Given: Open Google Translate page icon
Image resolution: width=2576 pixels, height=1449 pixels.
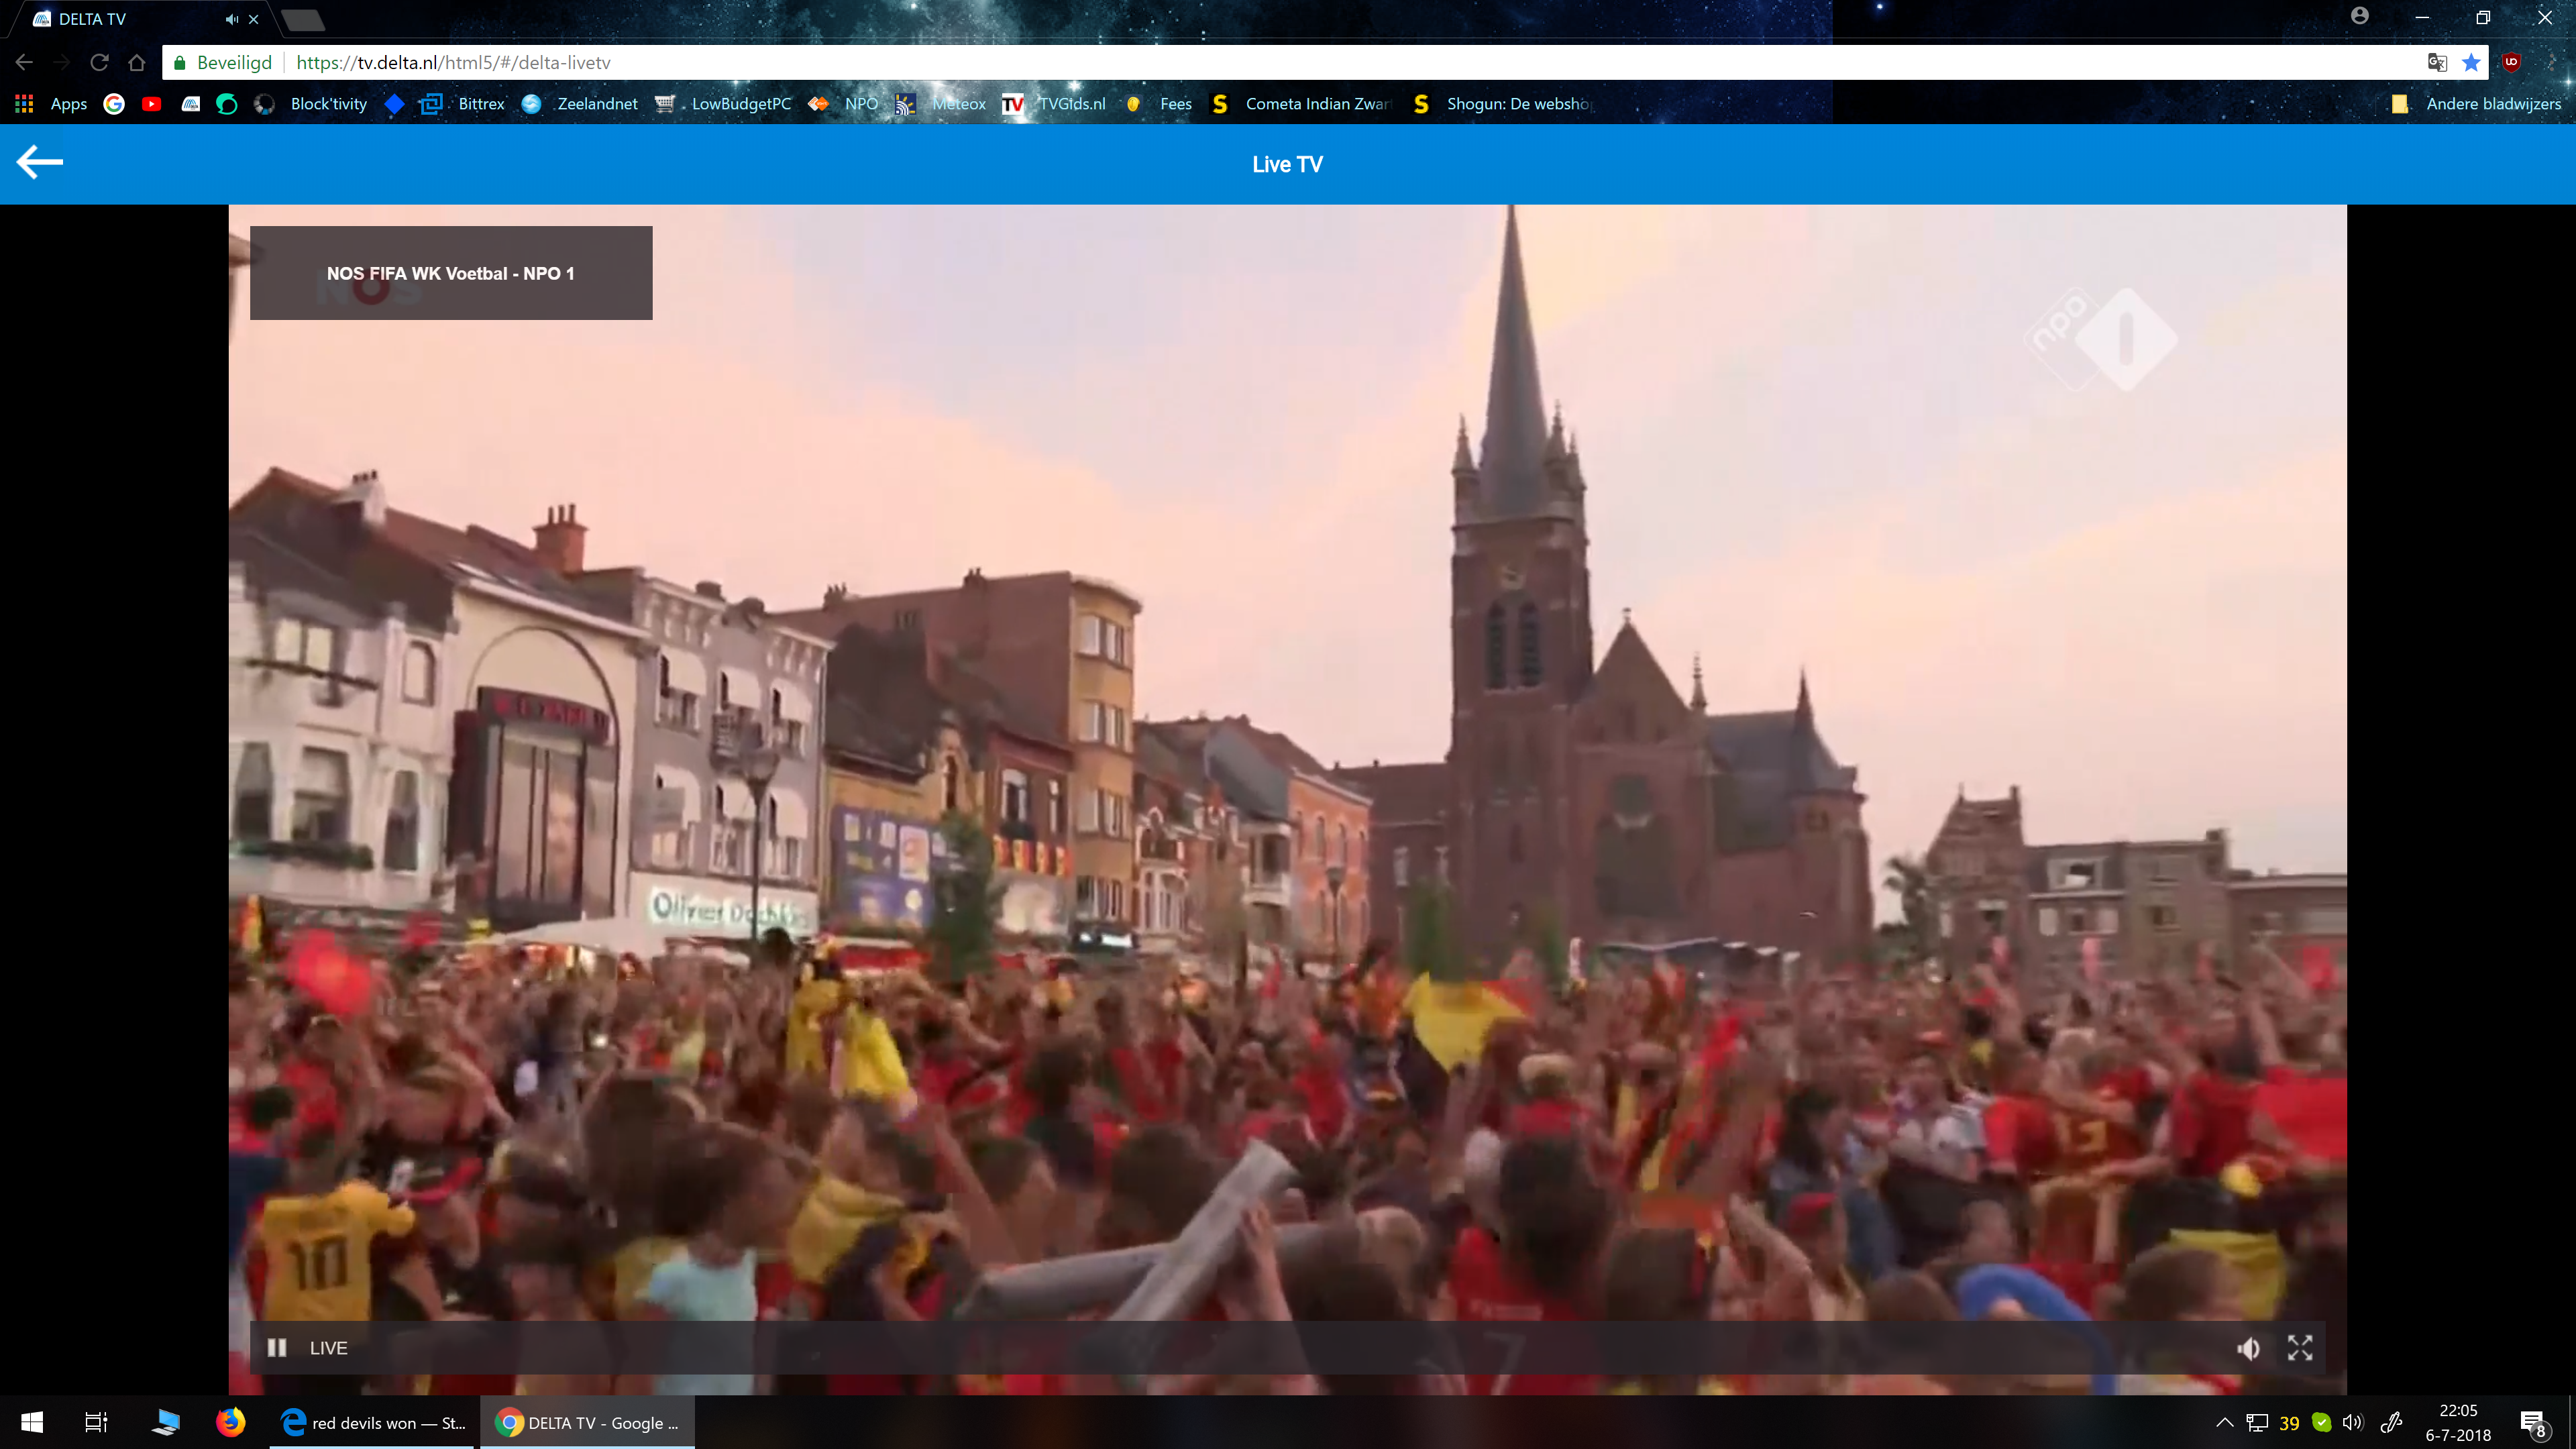Looking at the screenshot, I should point(2437,63).
